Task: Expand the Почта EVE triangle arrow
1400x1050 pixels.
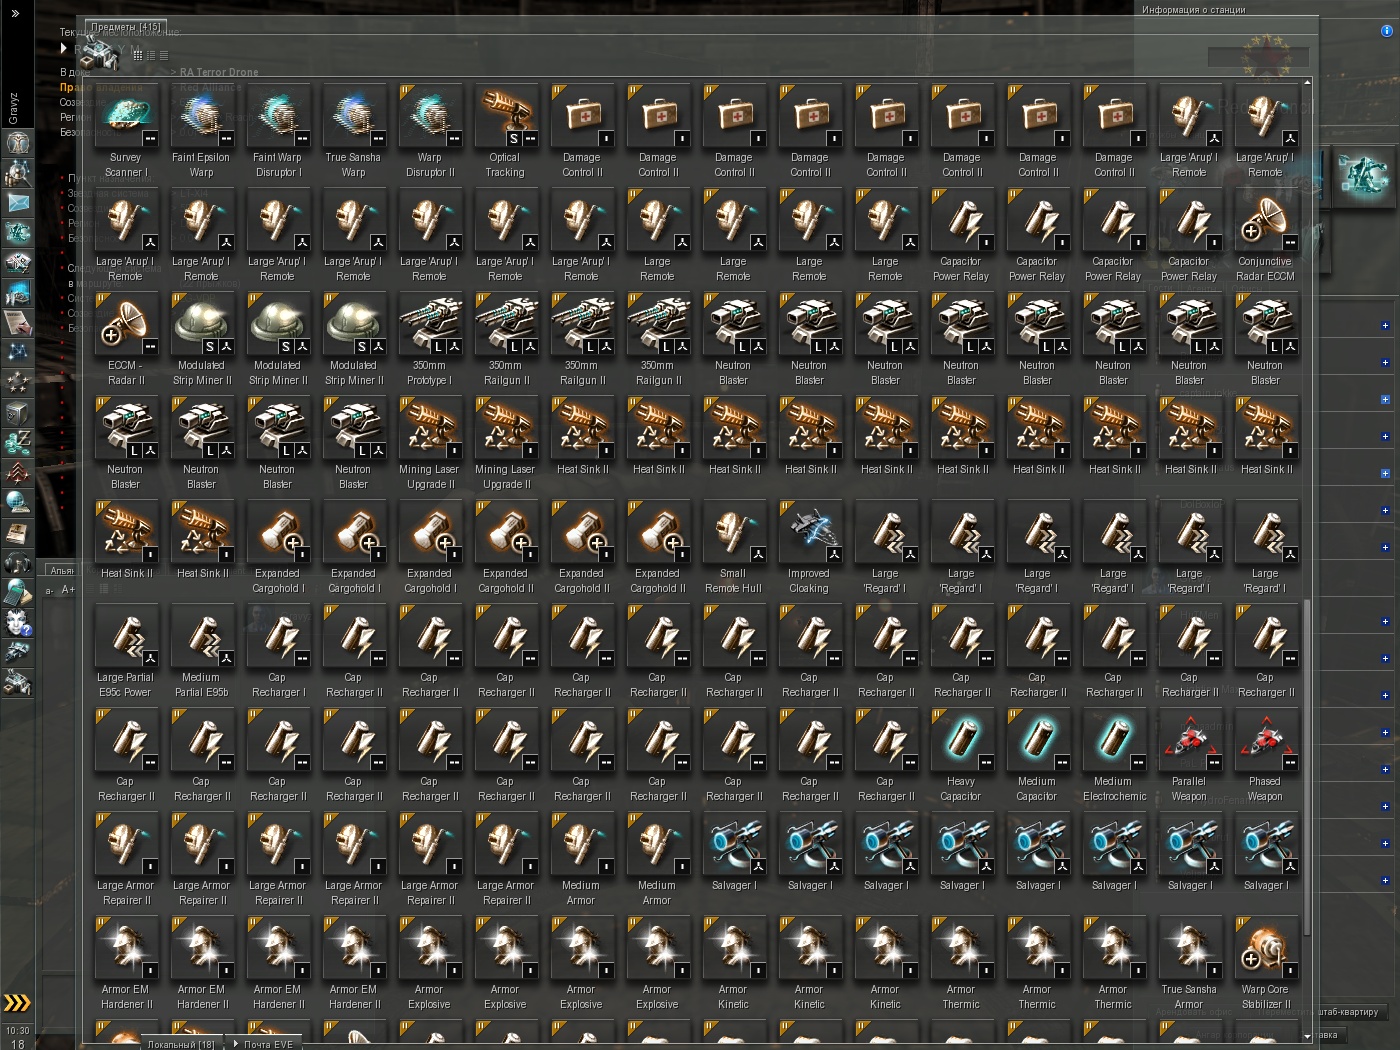Action: click(236, 1043)
